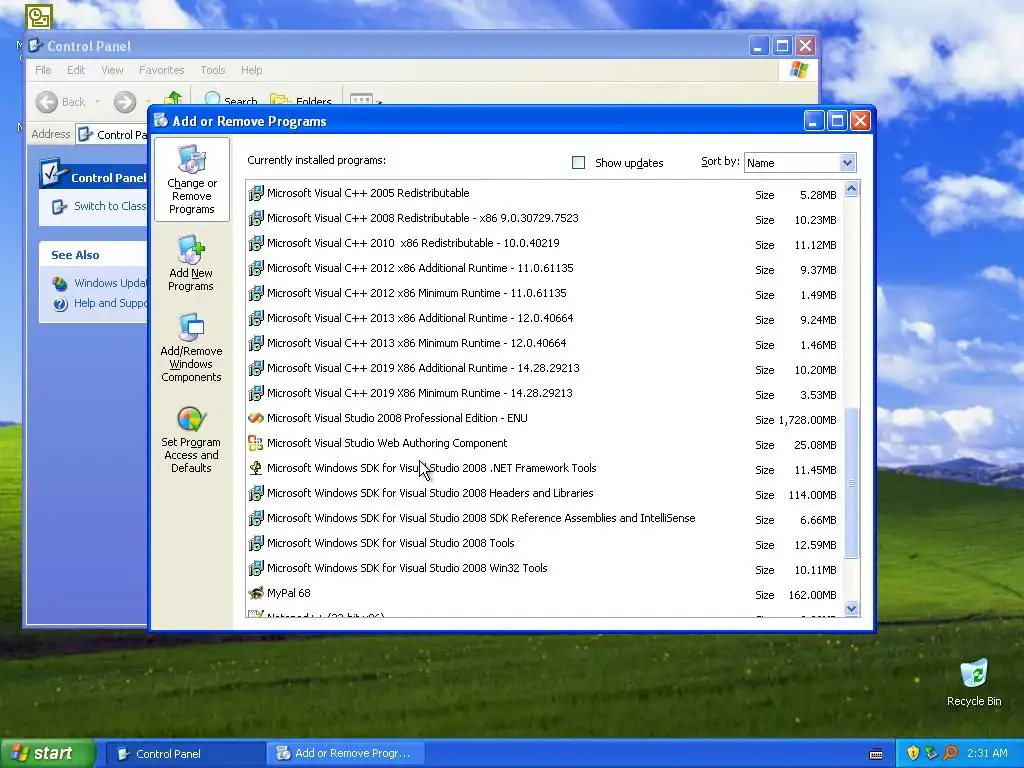Click scroll down arrow in programs list
1024x768 pixels.
click(x=851, y=609)
